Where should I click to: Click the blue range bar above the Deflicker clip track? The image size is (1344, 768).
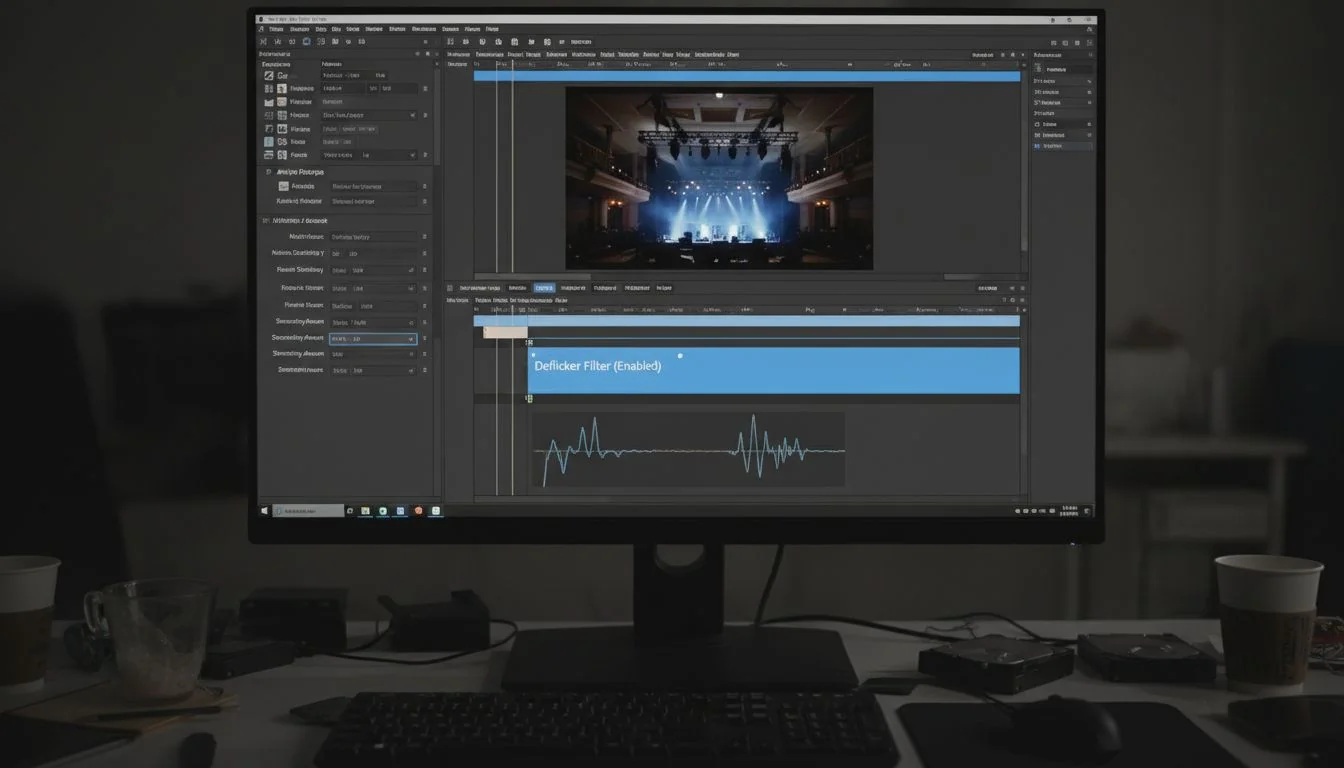click(x=747, y=321)
